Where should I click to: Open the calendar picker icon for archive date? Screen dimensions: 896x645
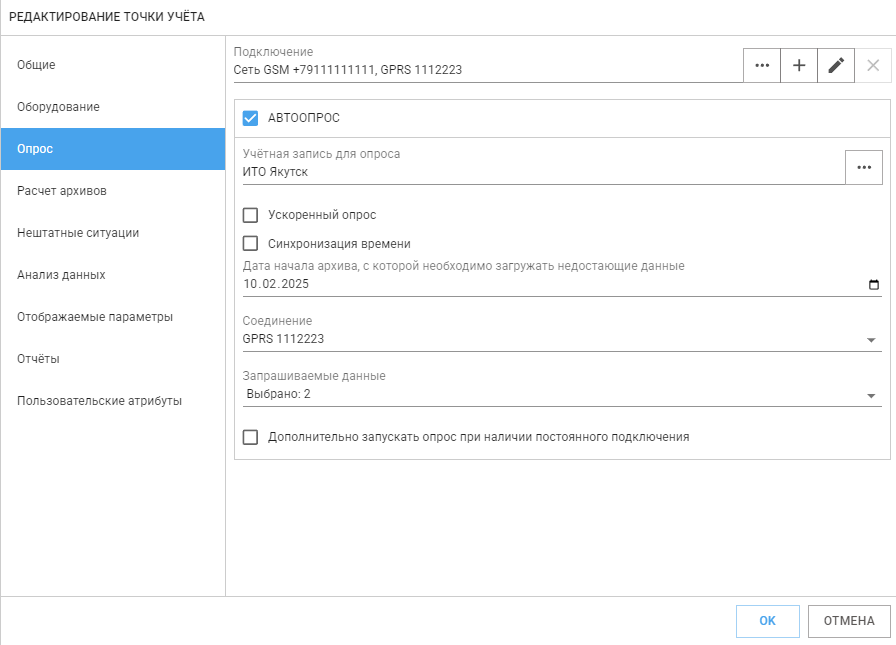[874, 285]
